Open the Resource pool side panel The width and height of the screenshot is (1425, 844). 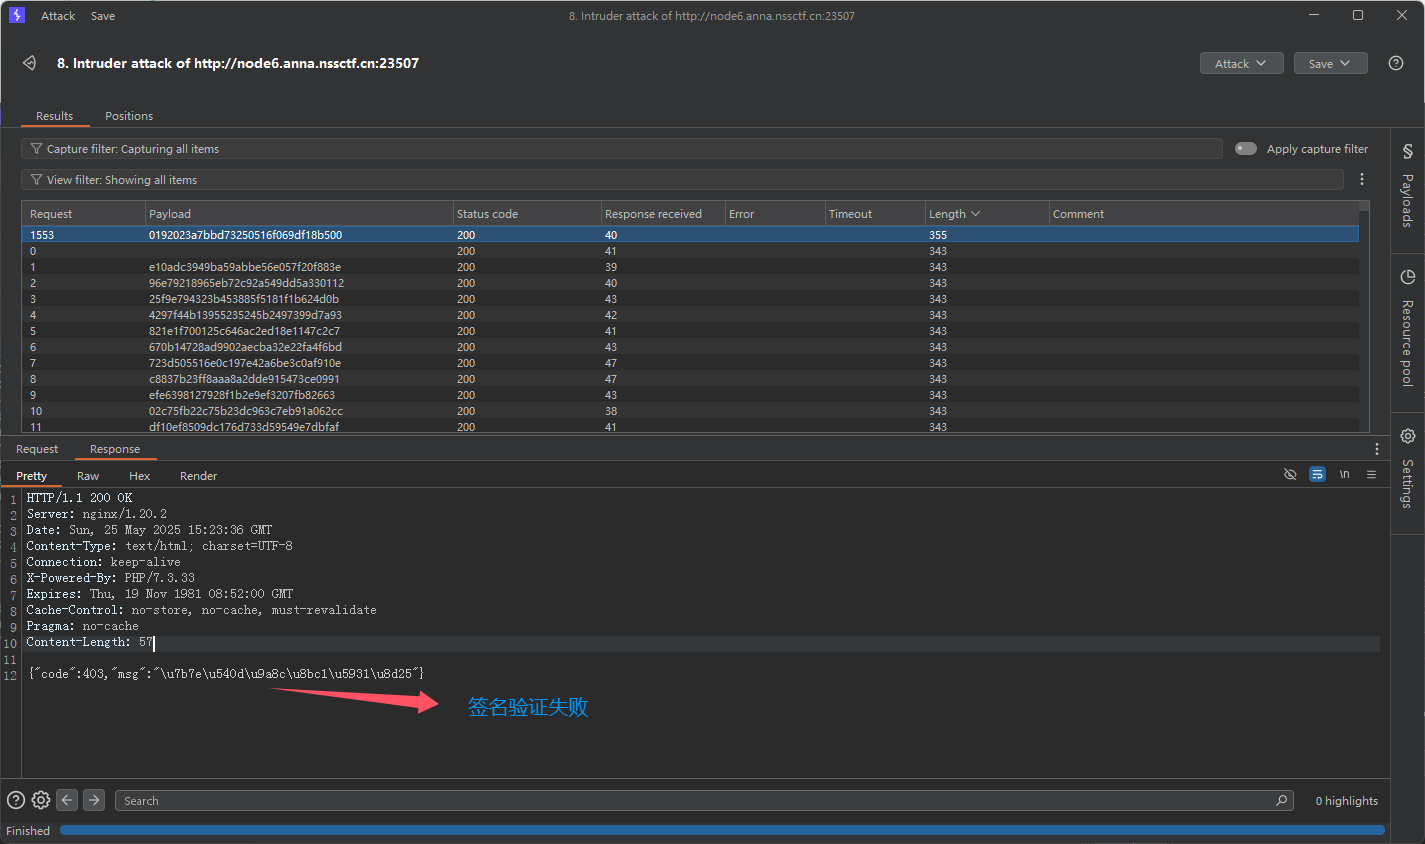tap(1407, 329)
